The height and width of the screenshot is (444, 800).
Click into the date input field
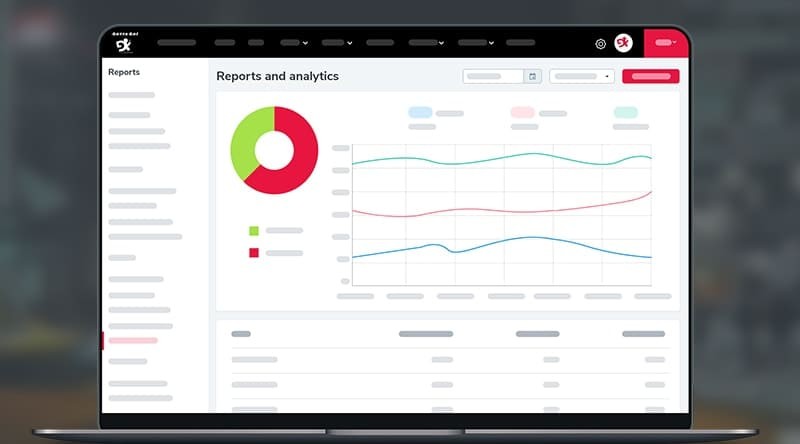[x=493, y=76]
